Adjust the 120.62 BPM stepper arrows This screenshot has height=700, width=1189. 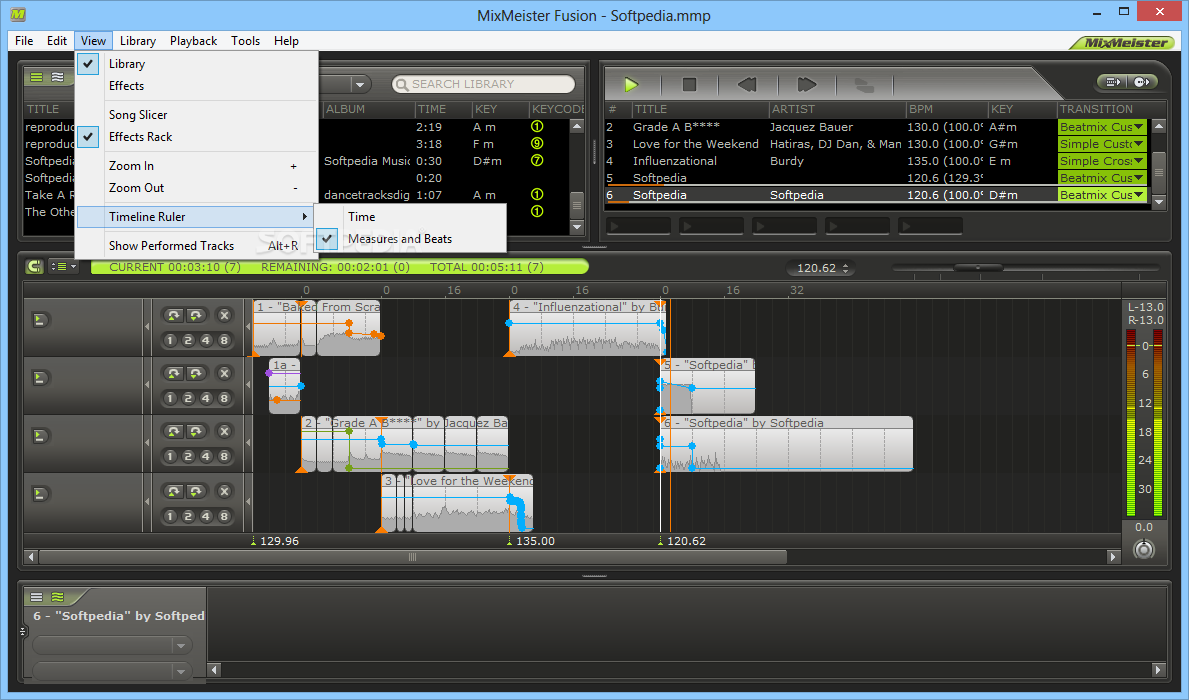pyautogui.click(x=845, y=268)
